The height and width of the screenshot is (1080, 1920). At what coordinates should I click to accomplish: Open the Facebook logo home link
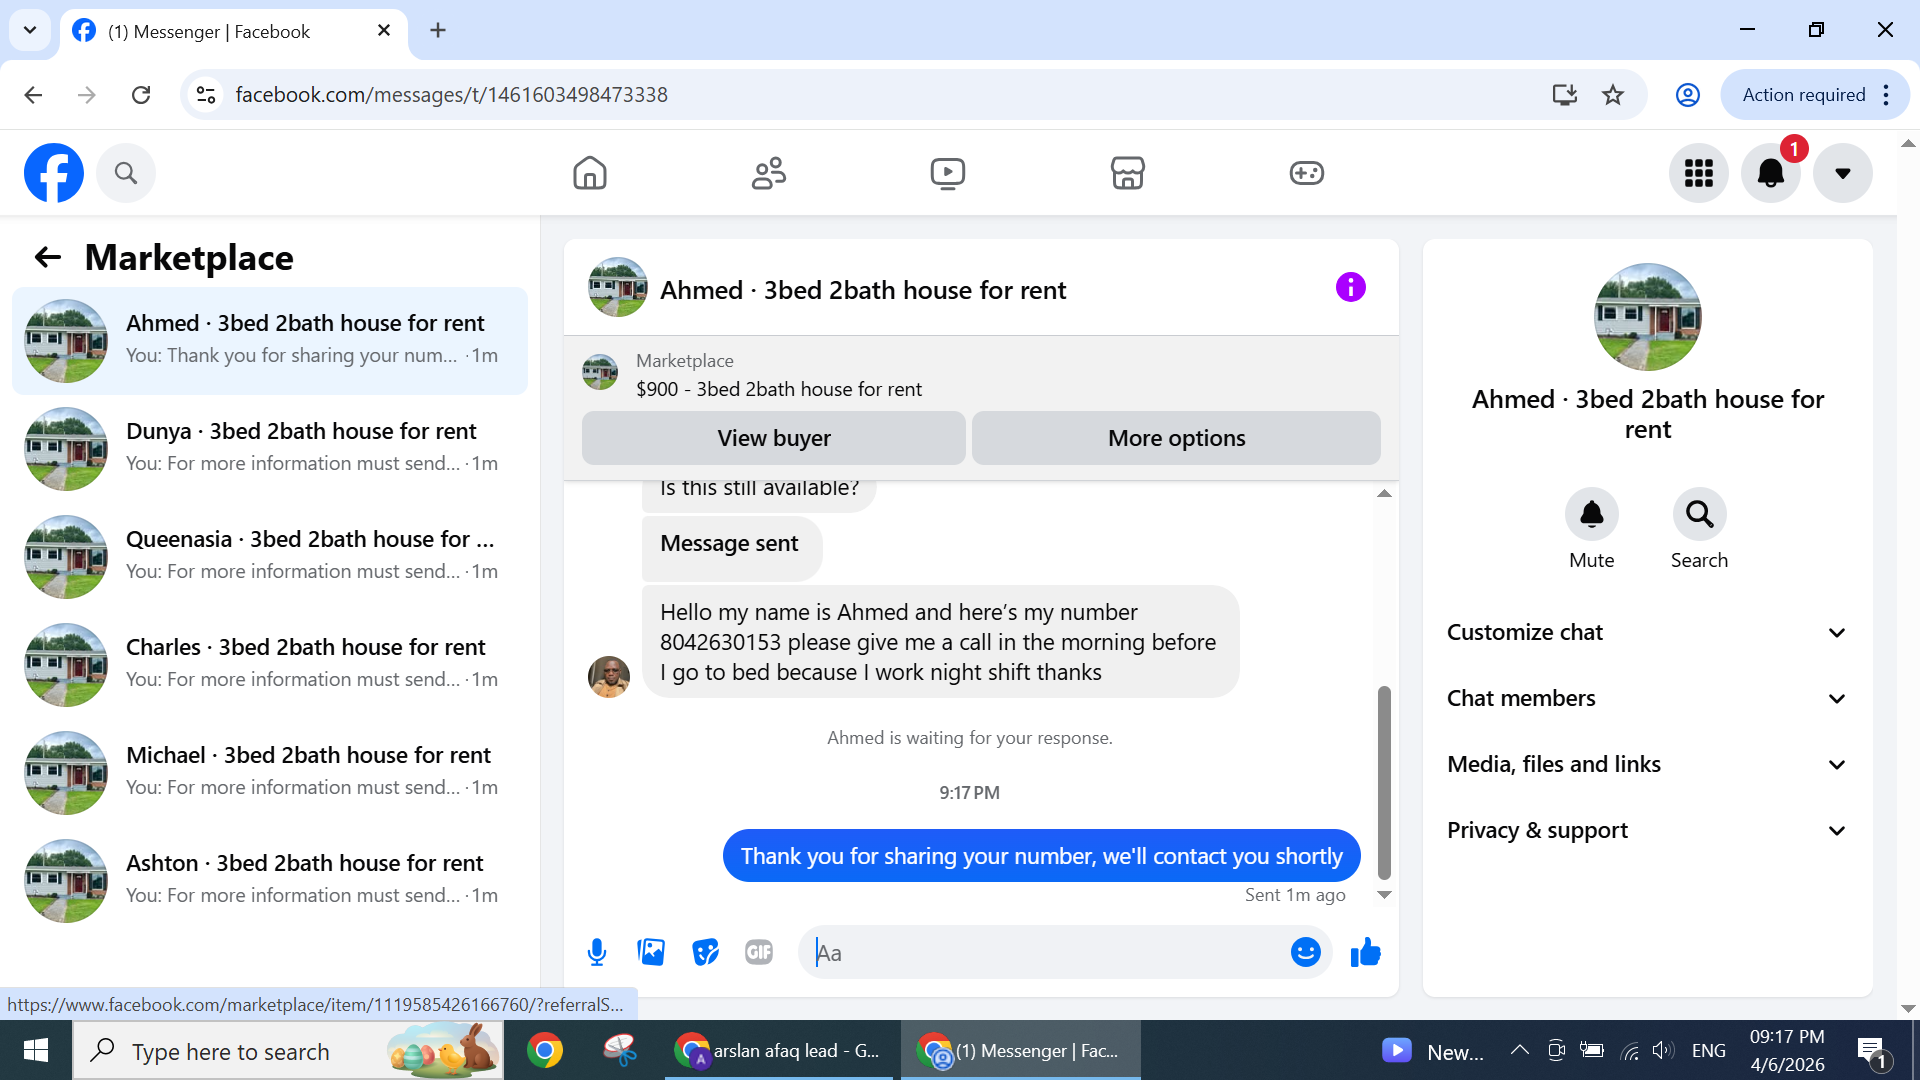pyautogui.click(x=54, y=173)
